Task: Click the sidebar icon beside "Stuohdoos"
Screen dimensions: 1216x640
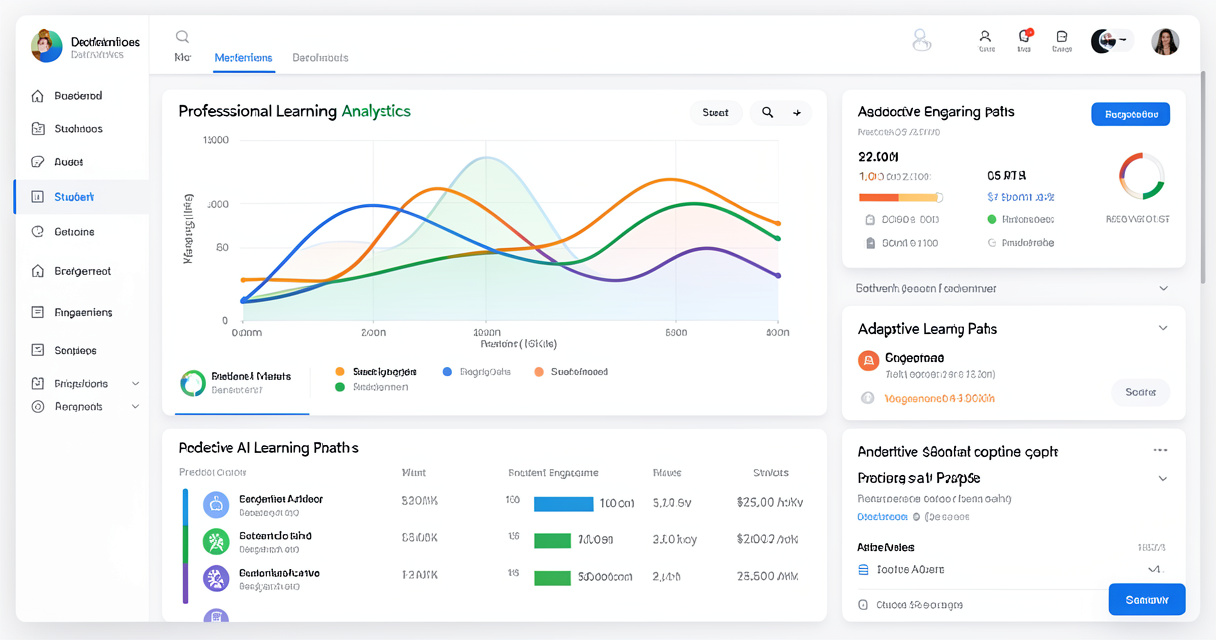Action: point(38,129)
